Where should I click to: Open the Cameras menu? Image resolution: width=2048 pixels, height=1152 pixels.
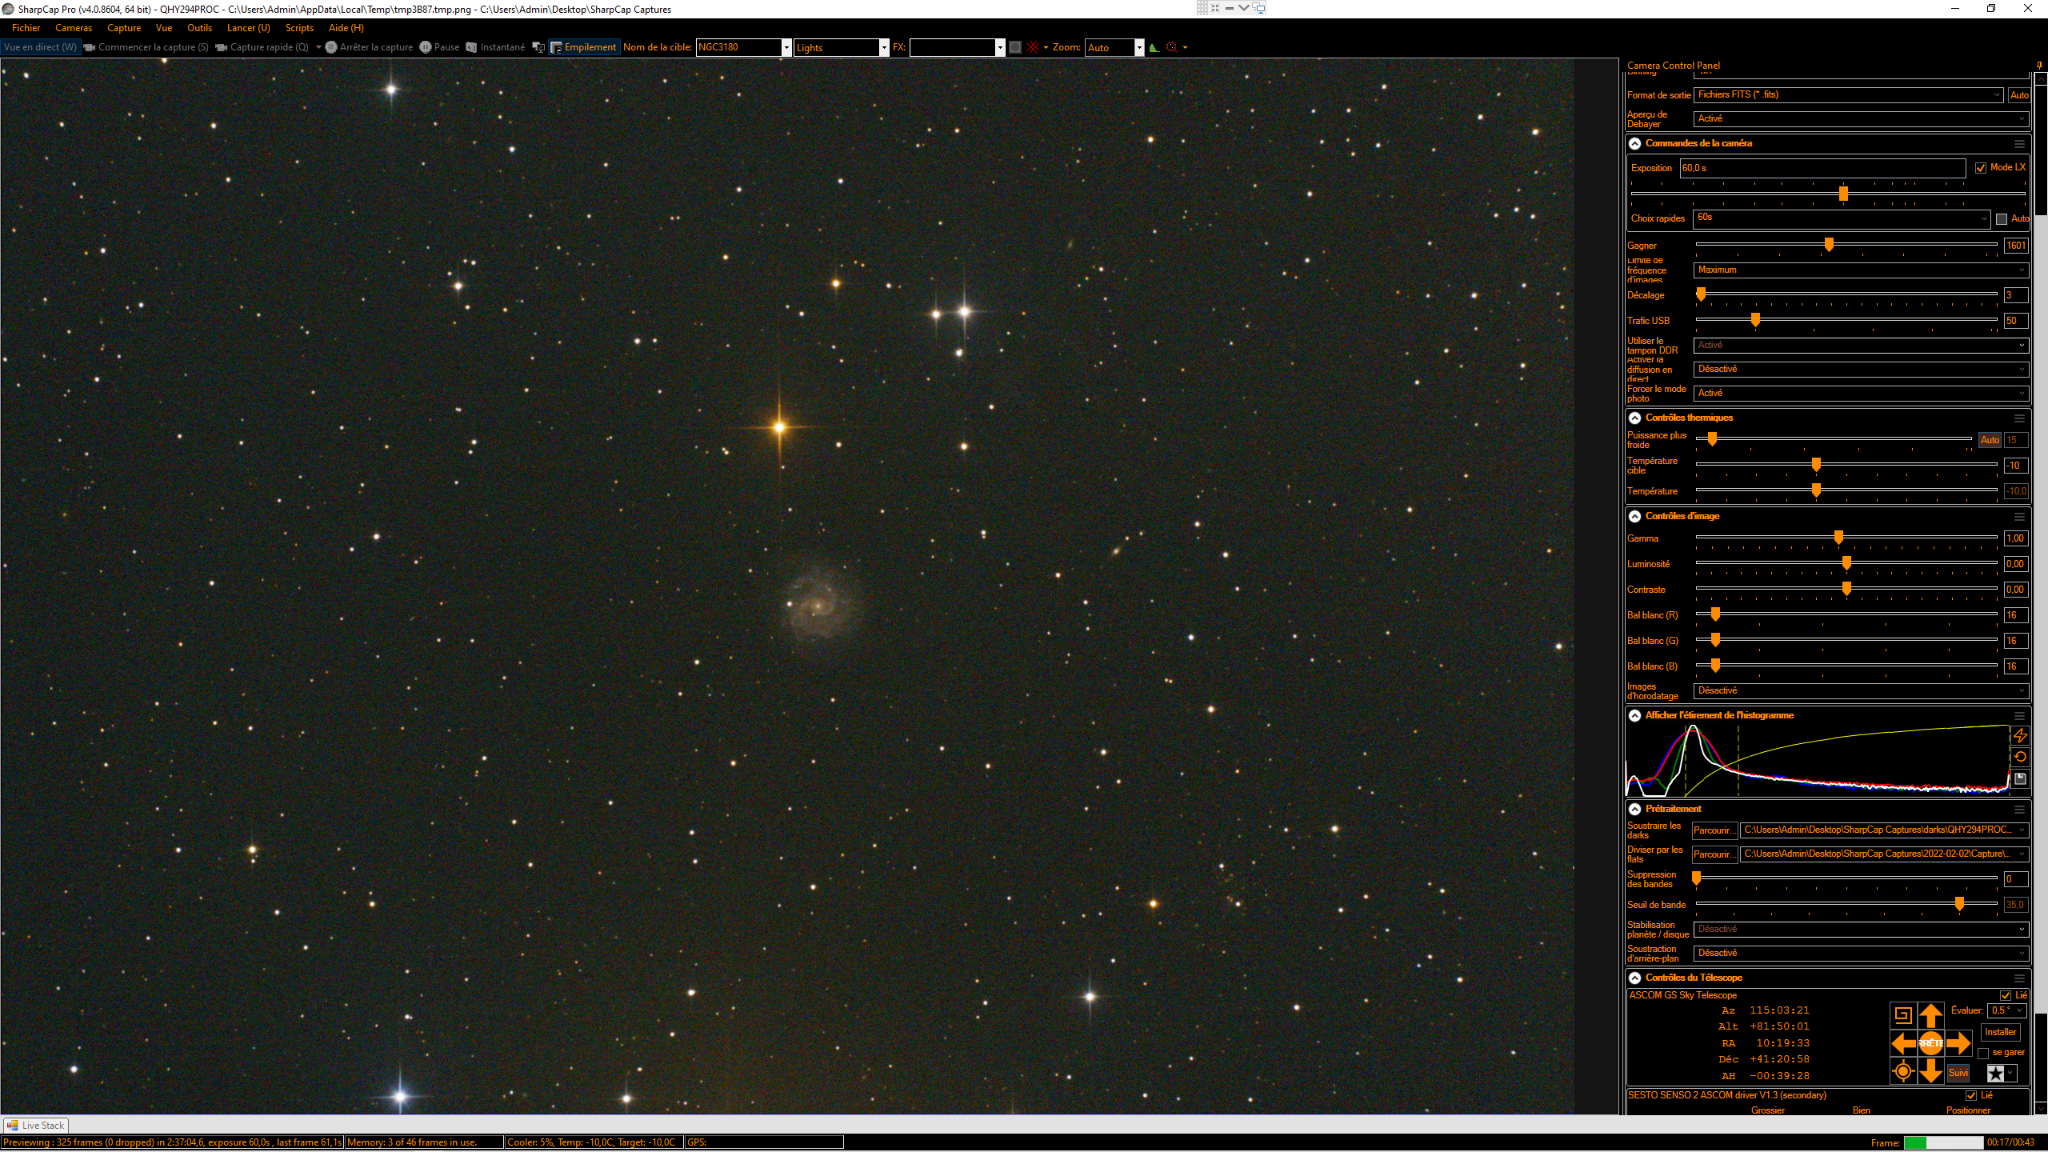73,28
